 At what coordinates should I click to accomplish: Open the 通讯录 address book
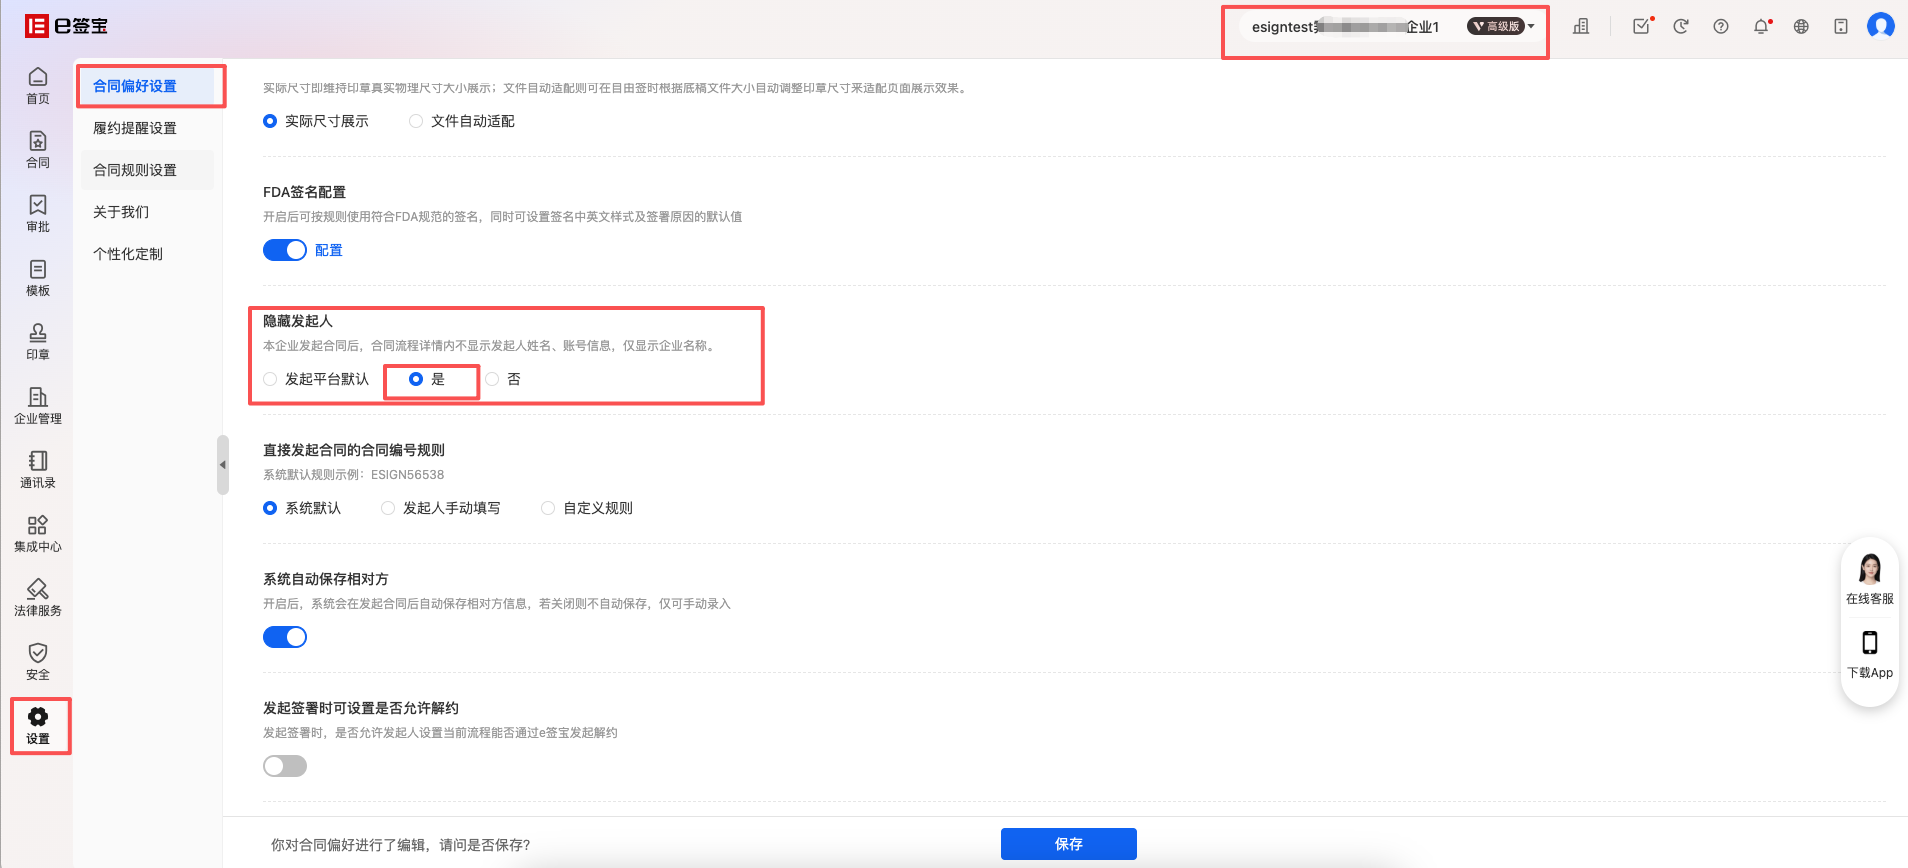(x=38, y=469)
